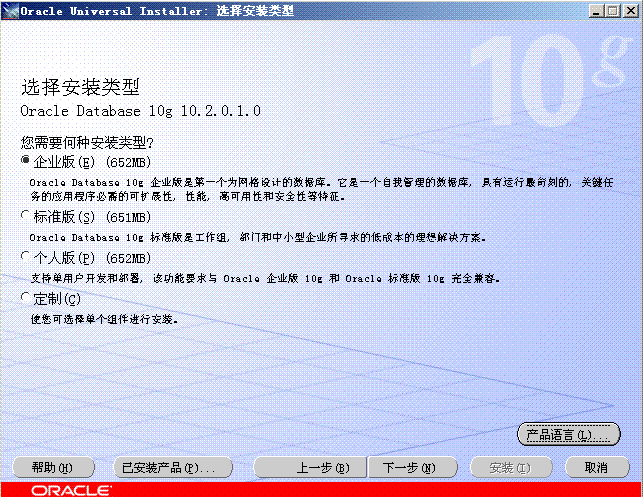Go back with 上一步(B)
The height and width of the screenshot is (497, 643).
click(310, 467)
